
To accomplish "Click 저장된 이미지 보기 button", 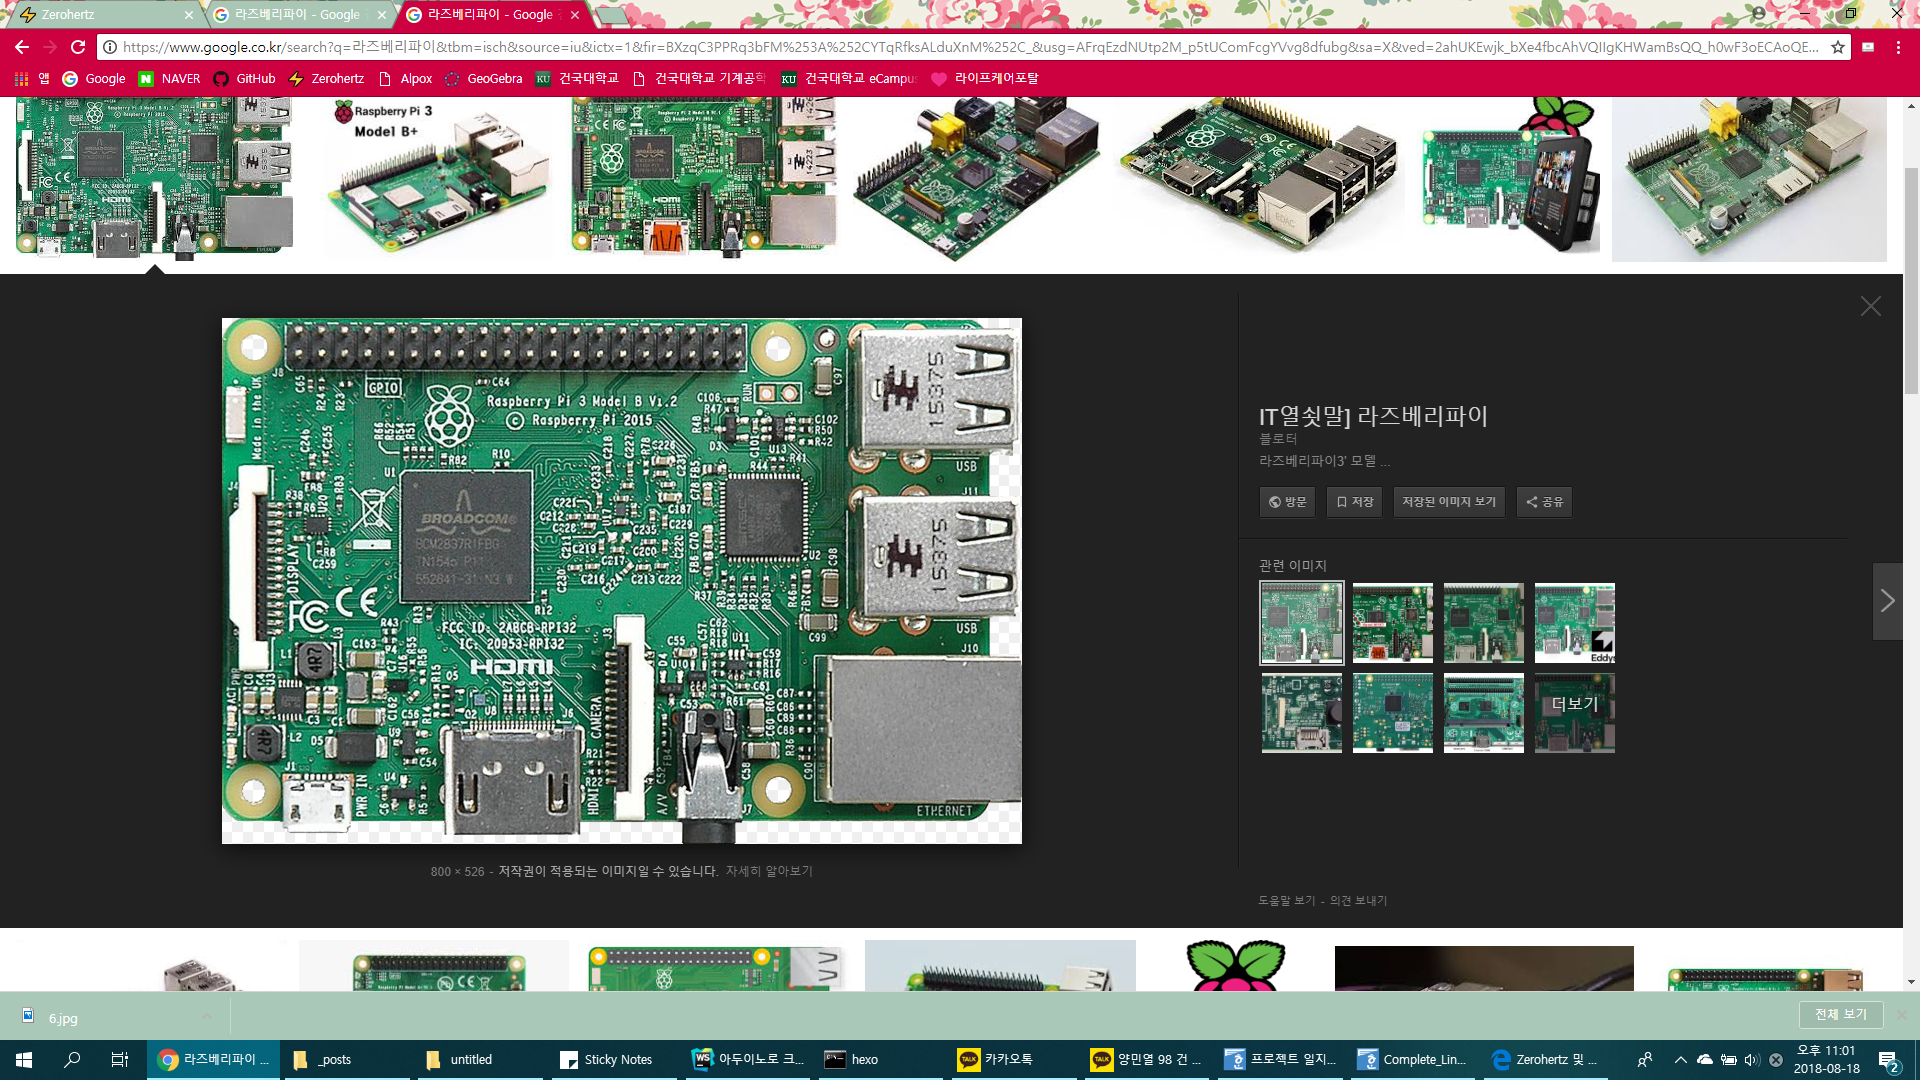I will pos(1449,502).
